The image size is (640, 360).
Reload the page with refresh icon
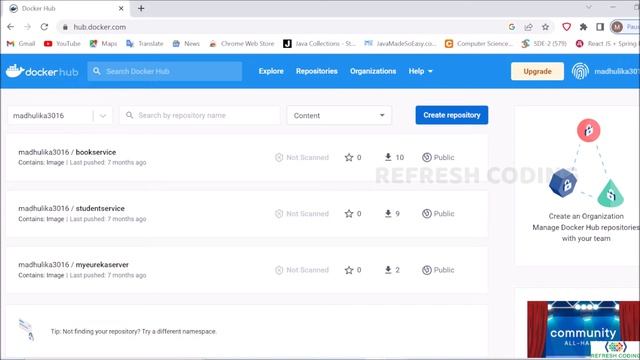pyautogui.click(x=44, y=27)
